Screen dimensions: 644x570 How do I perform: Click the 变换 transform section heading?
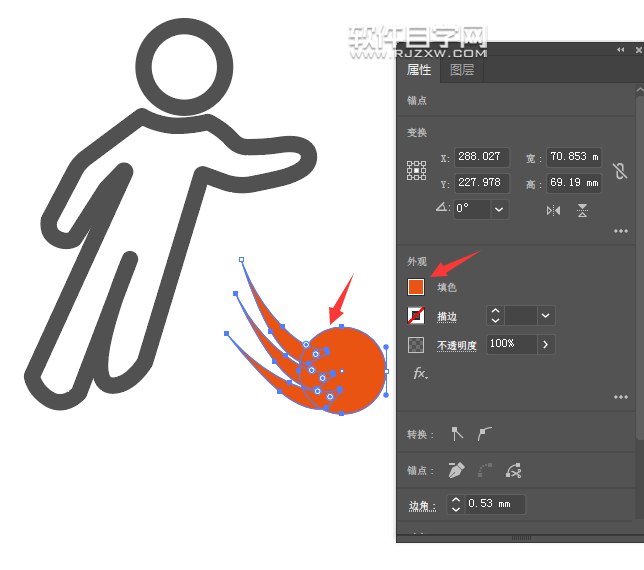coord(417,133)
